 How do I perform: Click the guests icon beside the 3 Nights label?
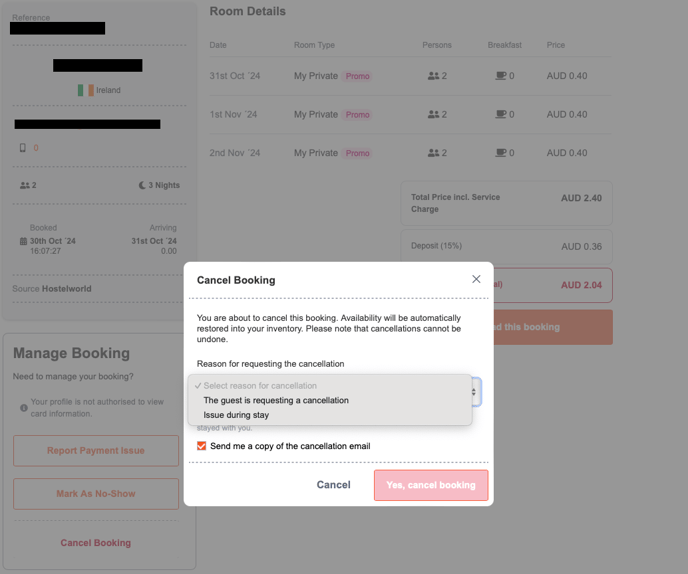pyautogui.click(x=25, y=186)
